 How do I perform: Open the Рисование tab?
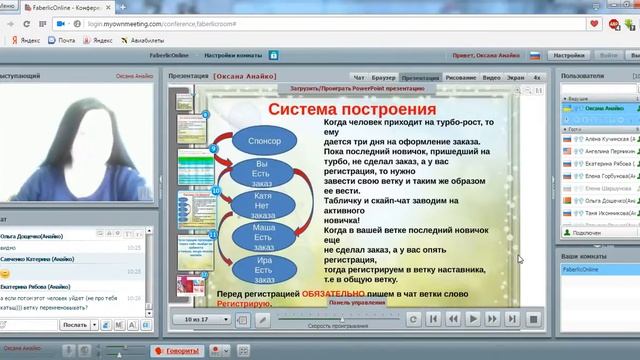click(x=461, y=78)
